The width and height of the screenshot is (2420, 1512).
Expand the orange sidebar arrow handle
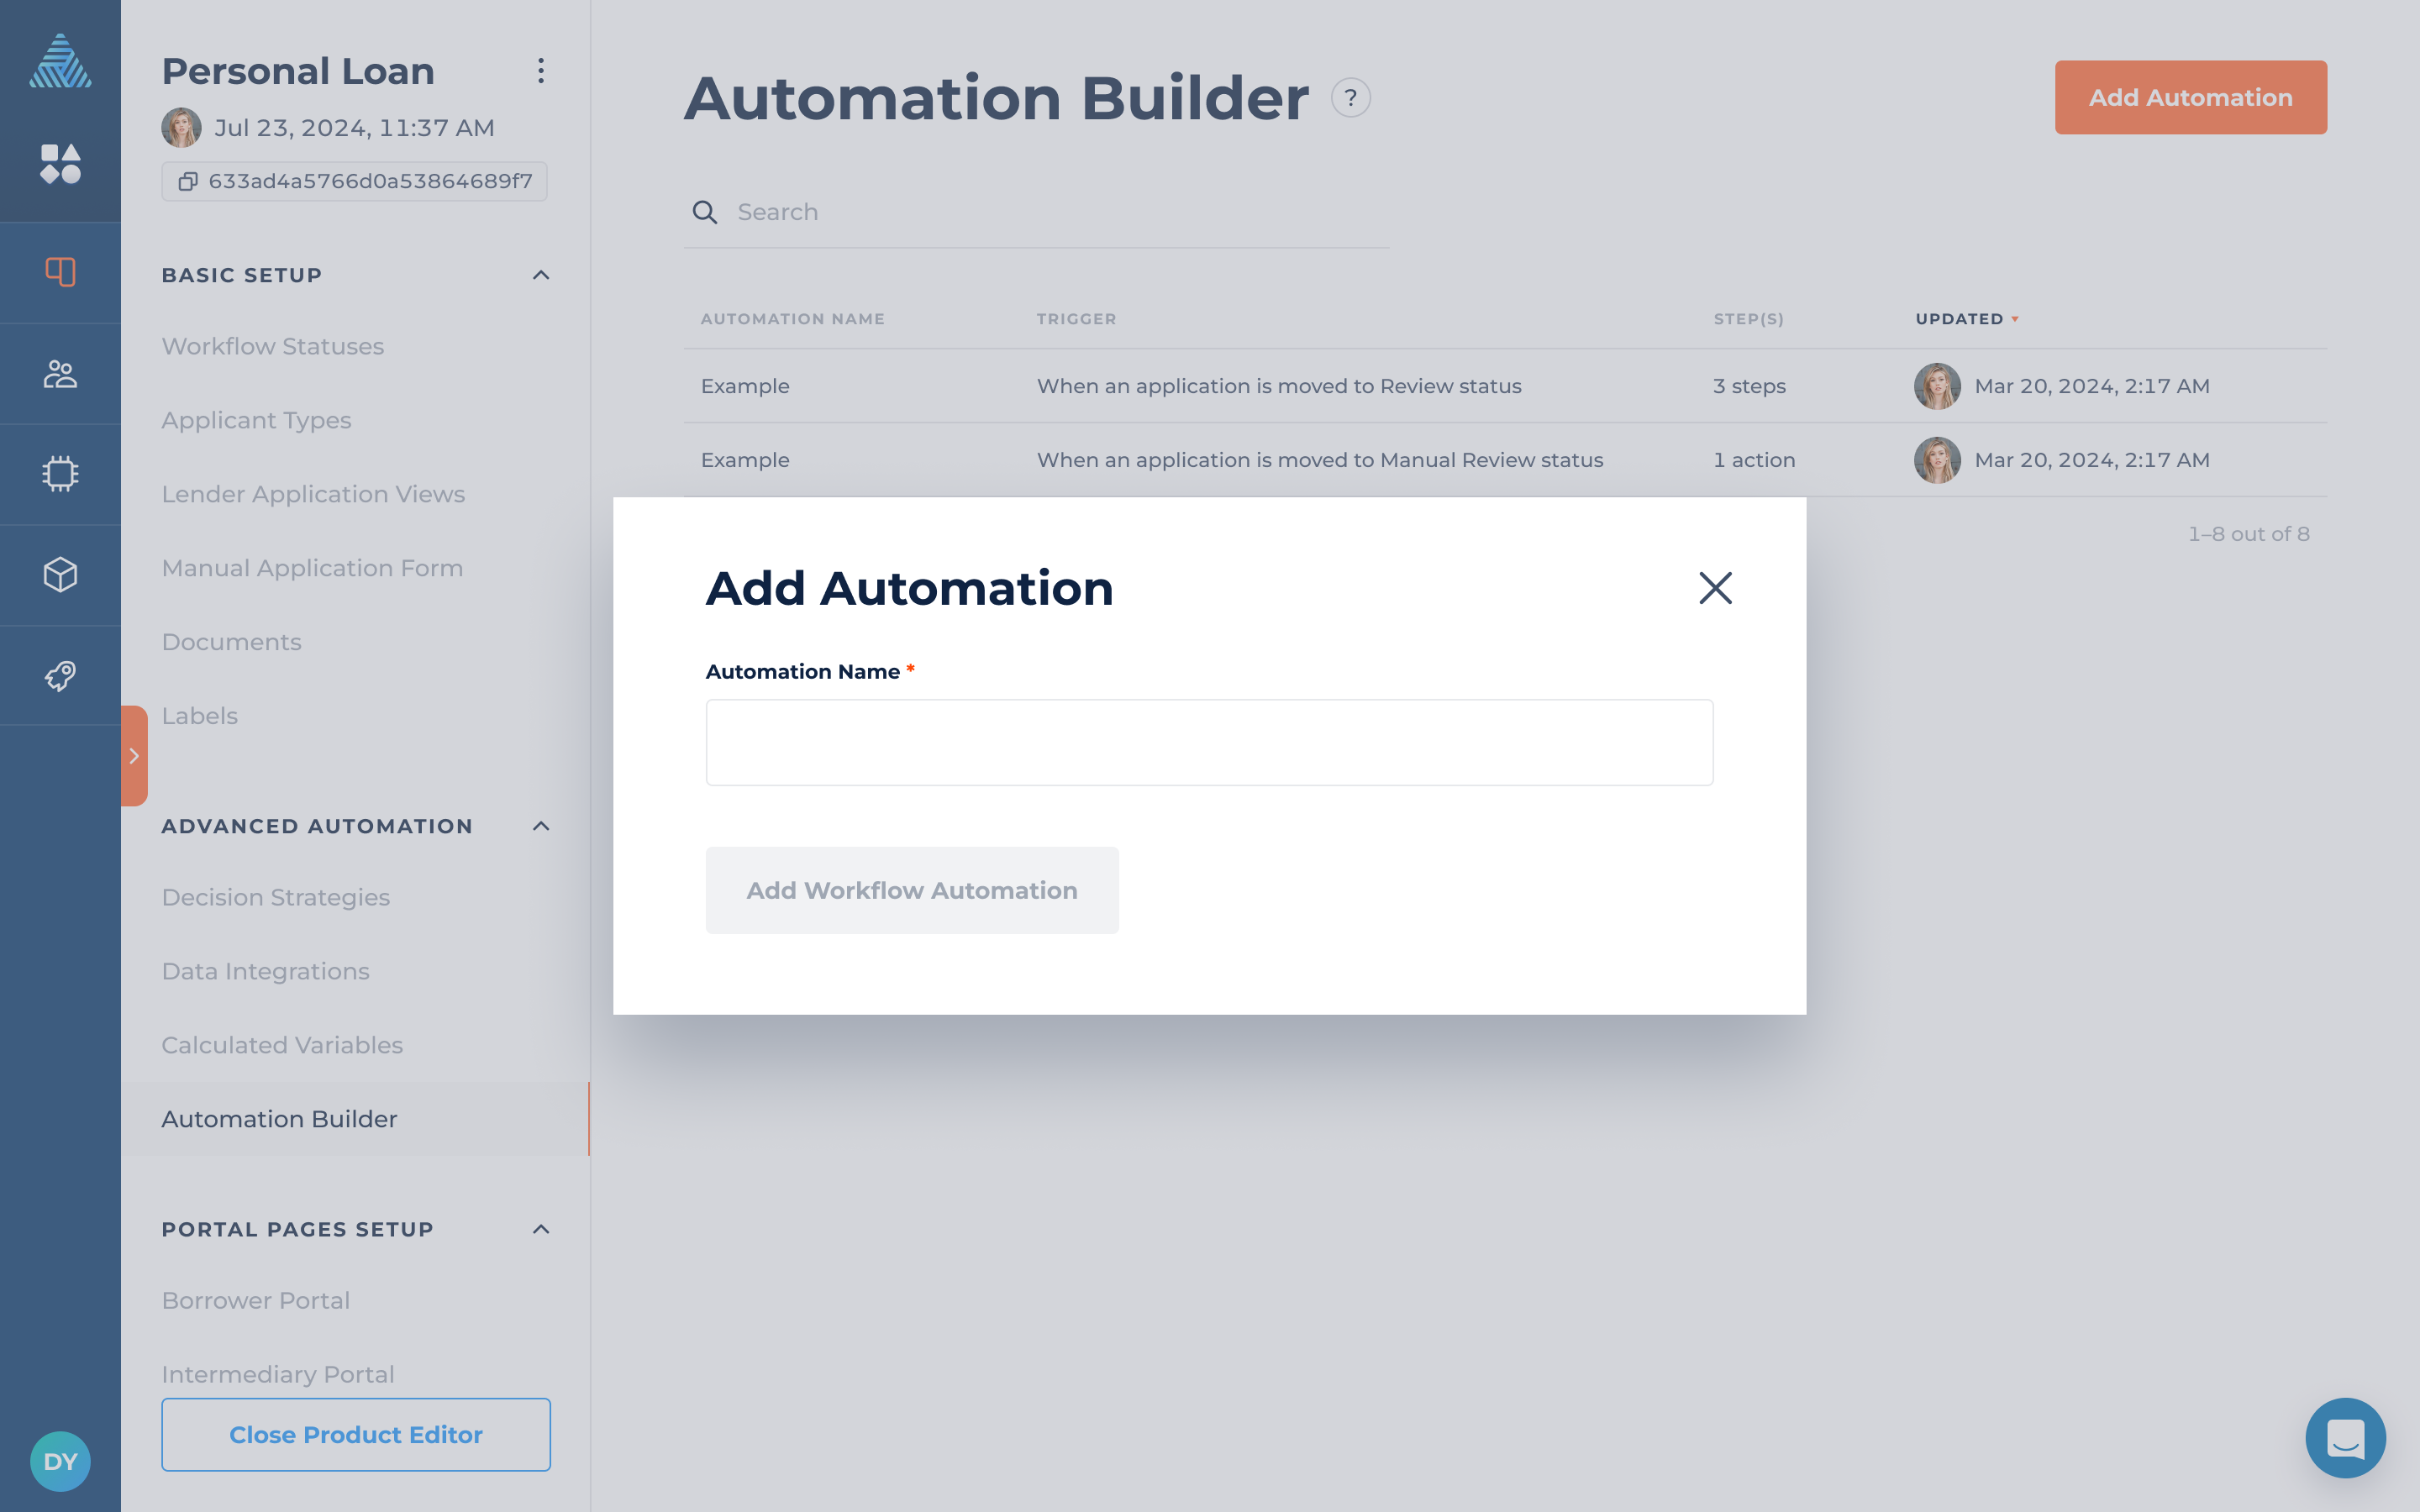134,756
